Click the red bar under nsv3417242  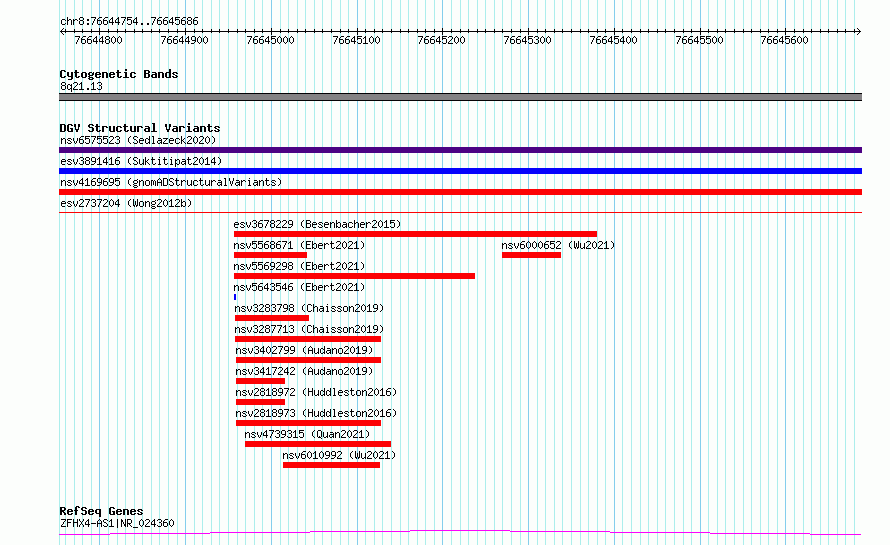260,381
